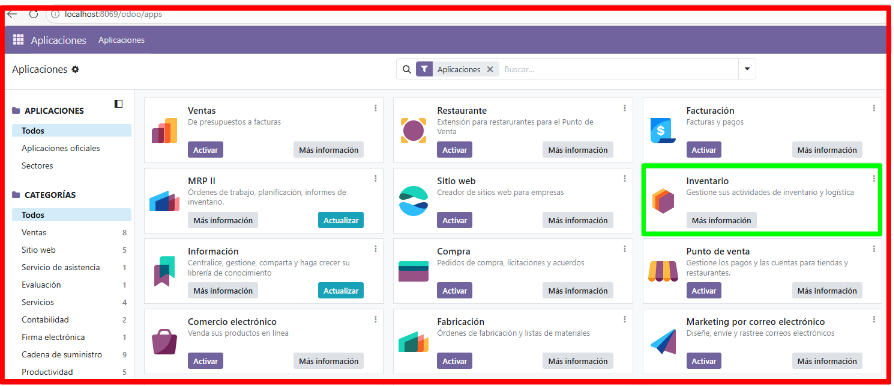Activate the Sitio web app
Viewport: 894px width, 386px height.
click(454, 220)
